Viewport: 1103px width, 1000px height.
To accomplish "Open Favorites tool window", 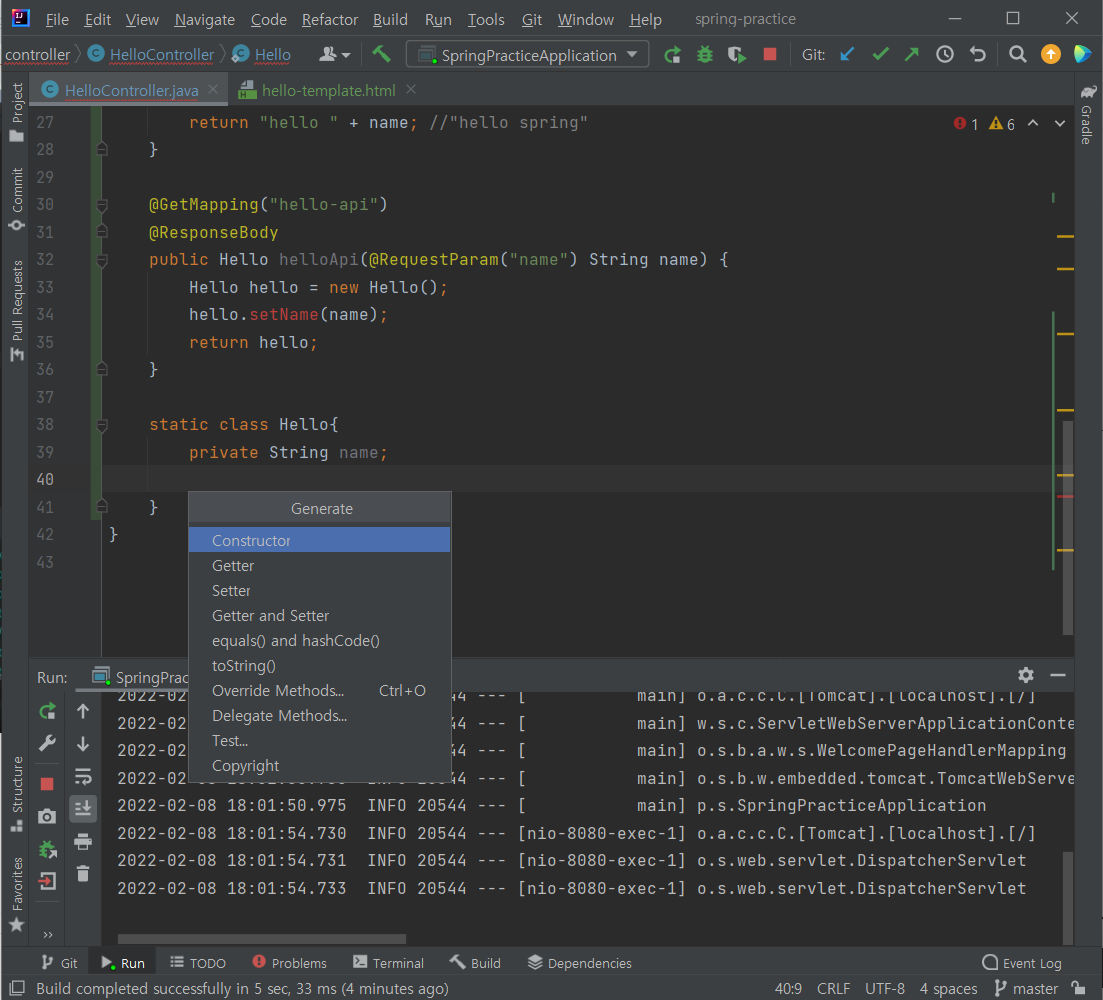I will point(17,895).
